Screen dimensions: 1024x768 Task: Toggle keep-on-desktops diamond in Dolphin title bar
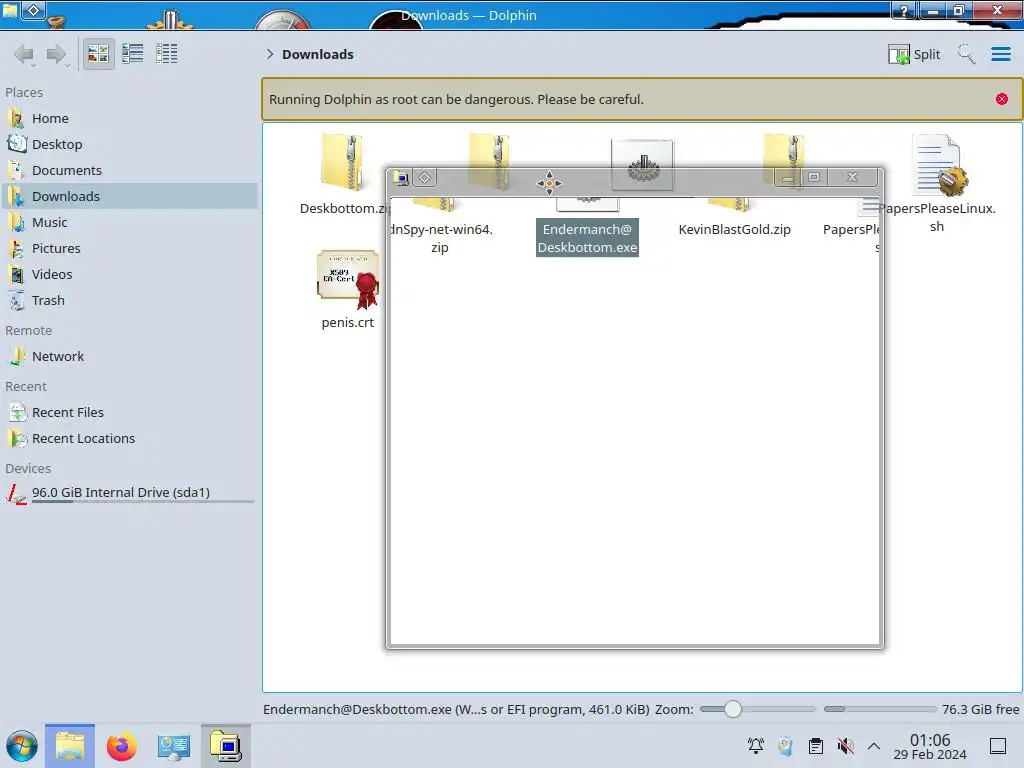[x=34, y=10]
